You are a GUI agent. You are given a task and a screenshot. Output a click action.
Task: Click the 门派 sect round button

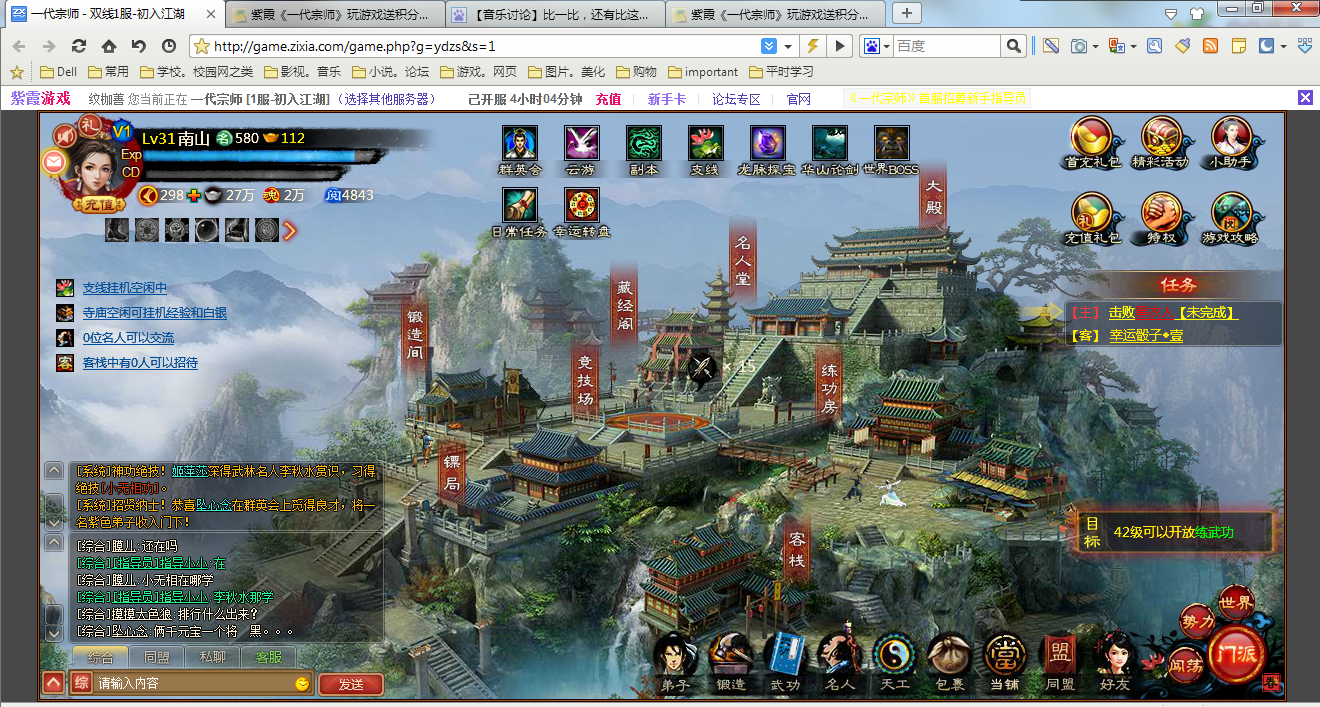click(1235, 655)
